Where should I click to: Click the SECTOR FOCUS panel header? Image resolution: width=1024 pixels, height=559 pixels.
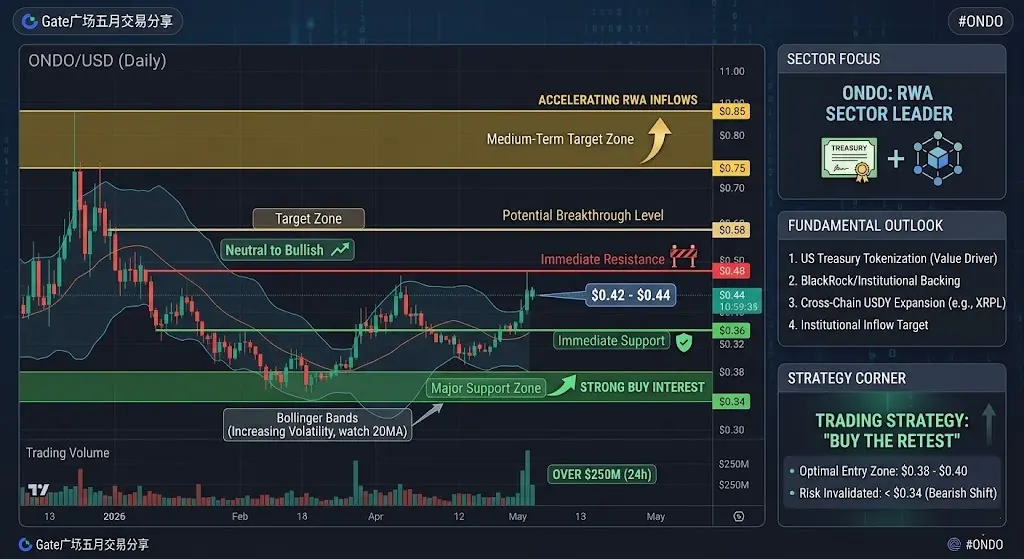point(891,59)
